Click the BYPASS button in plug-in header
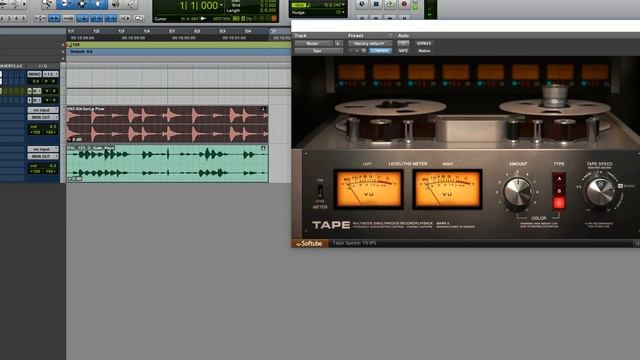 pos(424,43)
